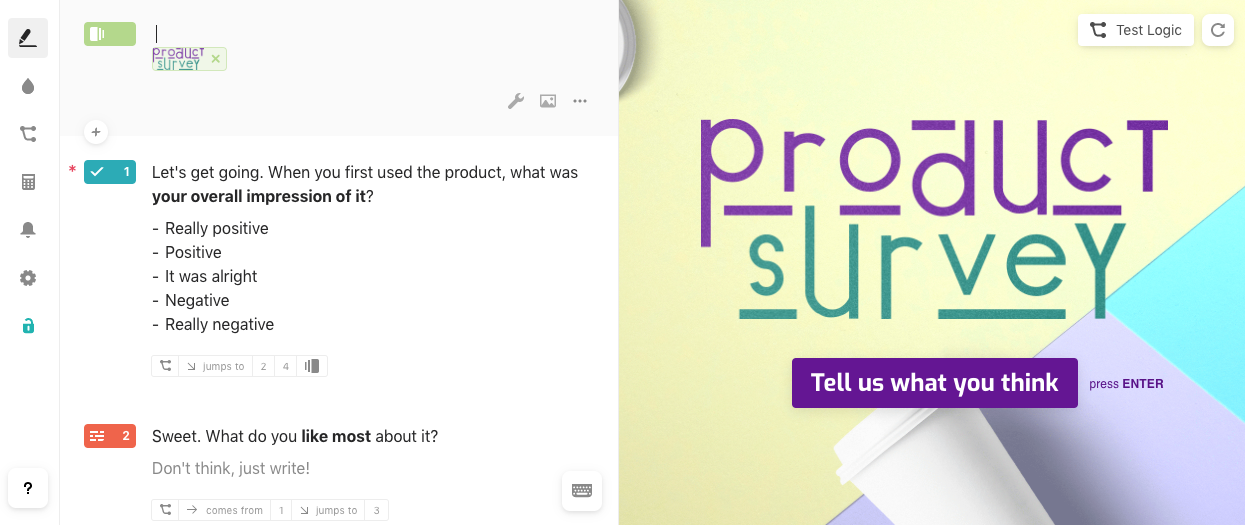Image resolution: width=1245 pixels, height=525 pixels.
Task: Open question 1 type selector badge
Action: tap(110, 172)
